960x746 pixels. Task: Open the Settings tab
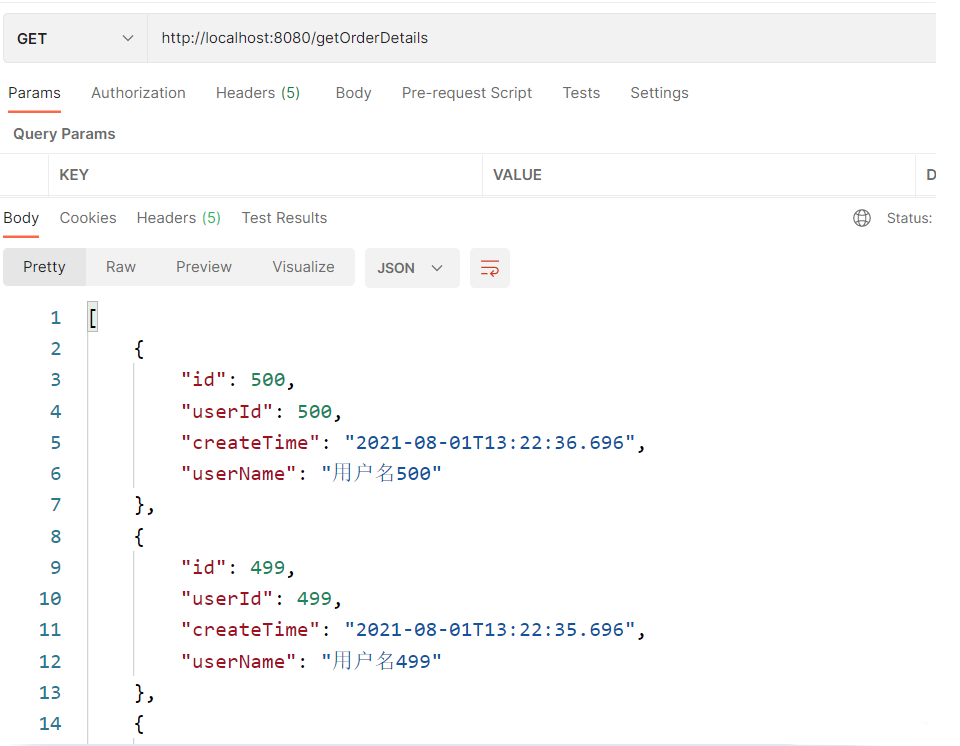[659, 93]
